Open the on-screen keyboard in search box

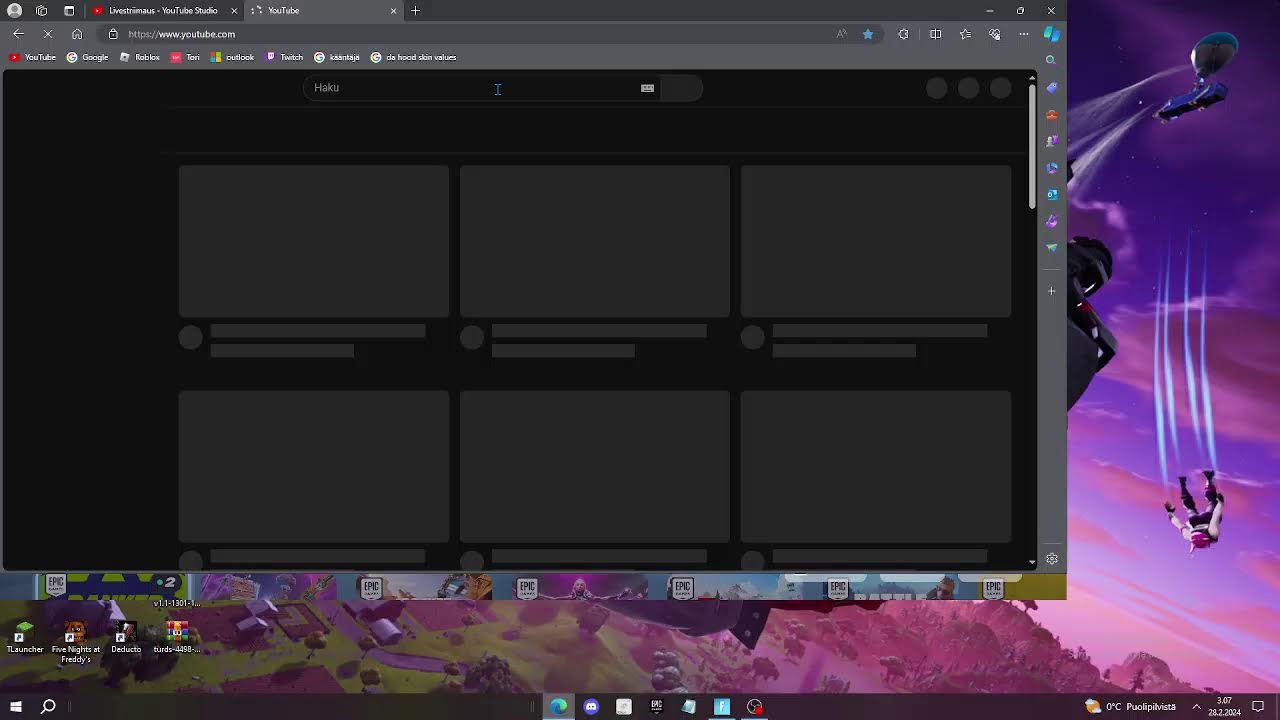pyautogui.click(x=647, y=88)
